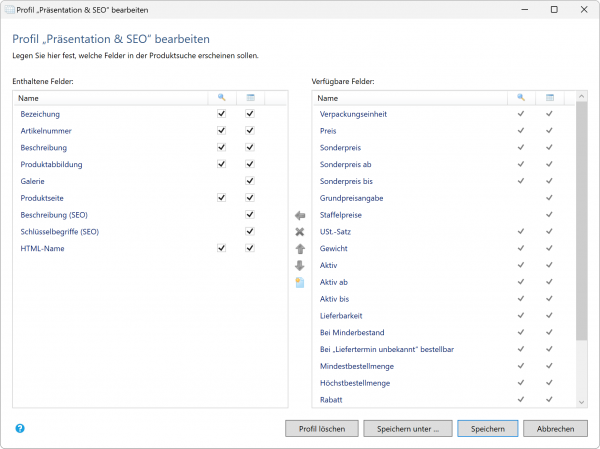
Task: Open Speichern unter dialog
Action: point(408,428)
